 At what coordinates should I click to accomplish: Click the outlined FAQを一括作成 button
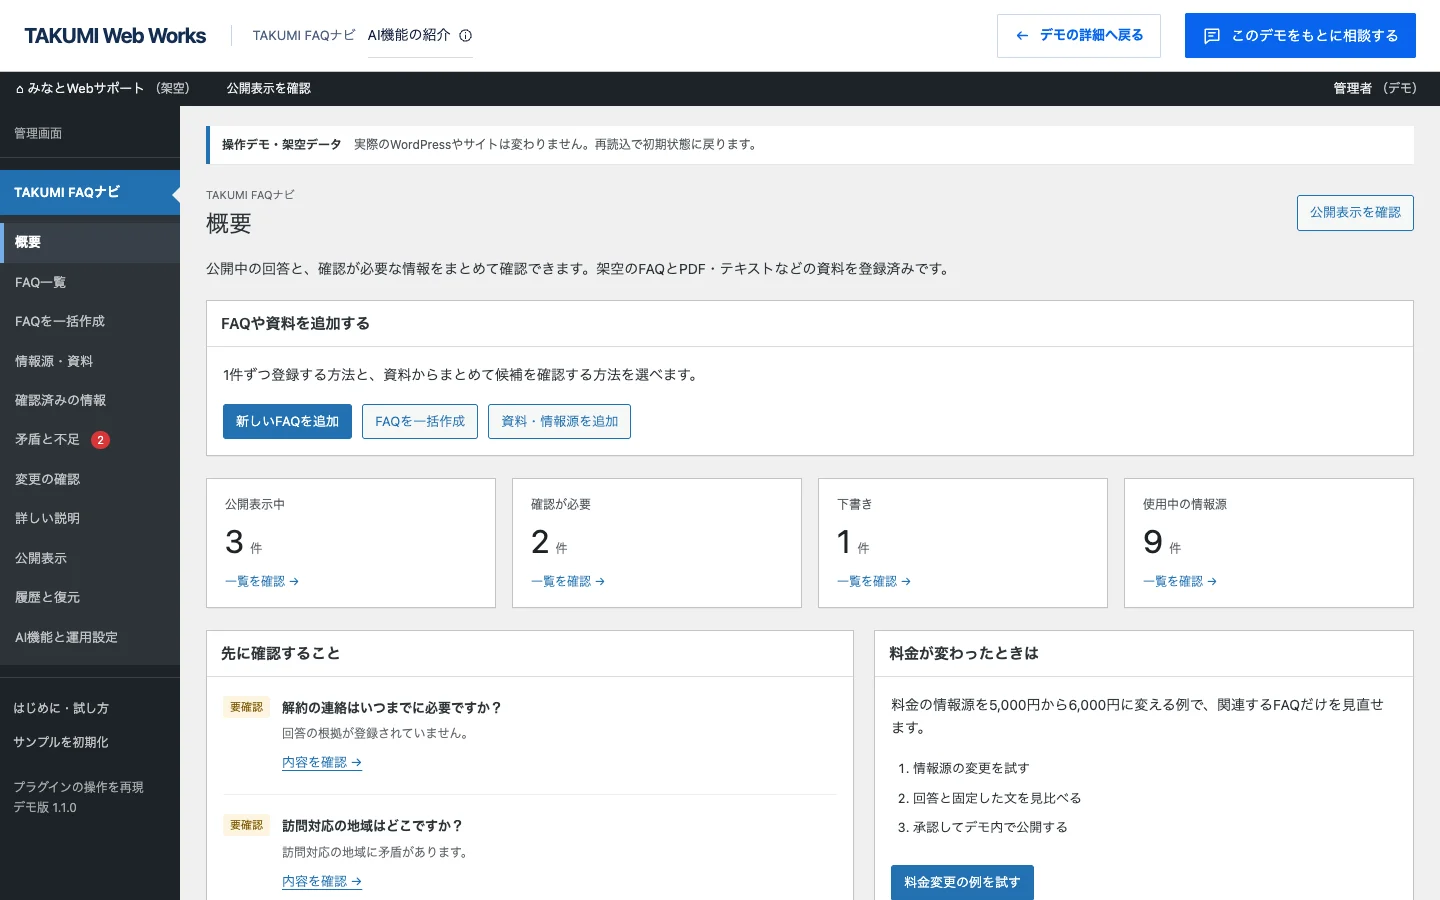pos(420,421)
